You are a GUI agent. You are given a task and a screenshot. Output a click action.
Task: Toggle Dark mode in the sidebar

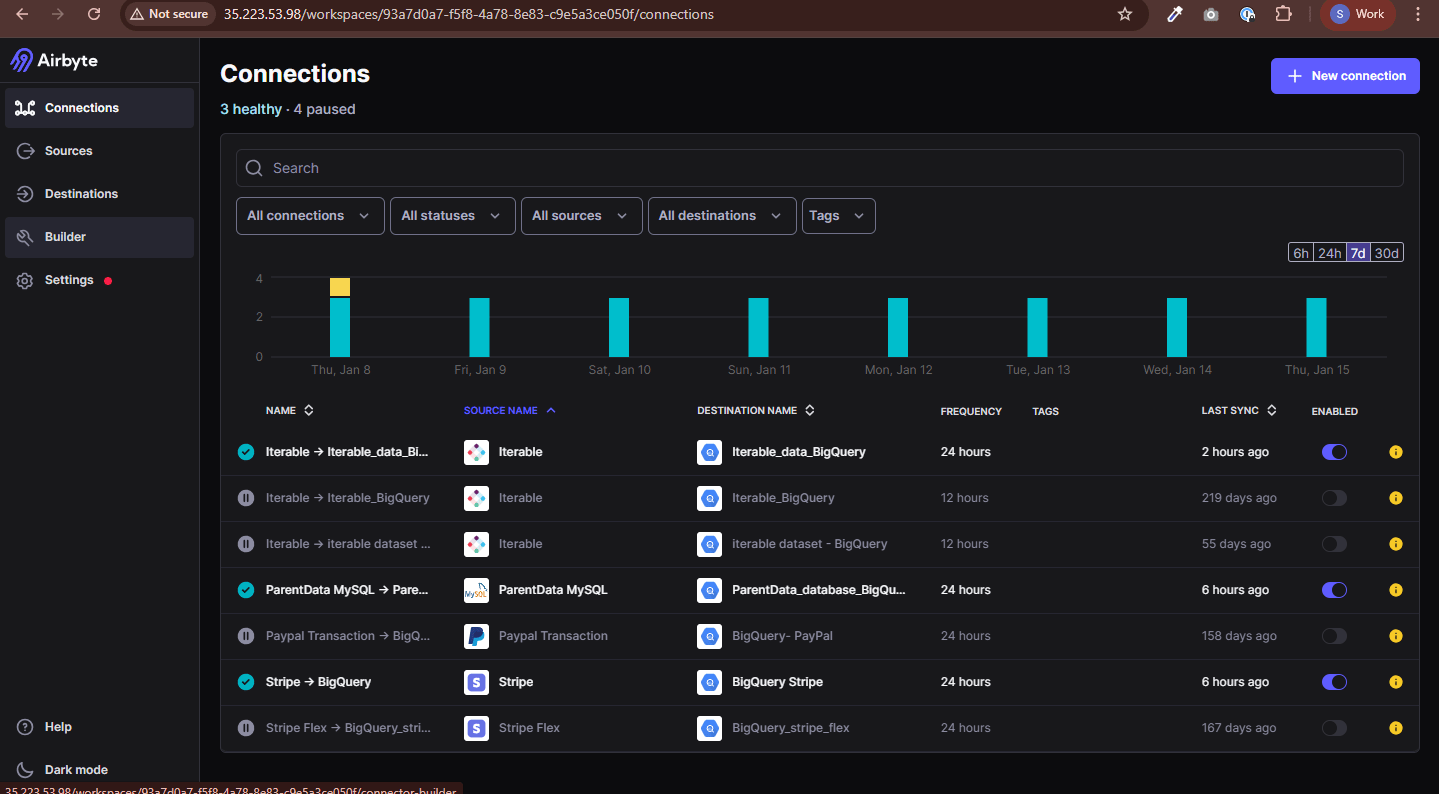pos(99,770)
